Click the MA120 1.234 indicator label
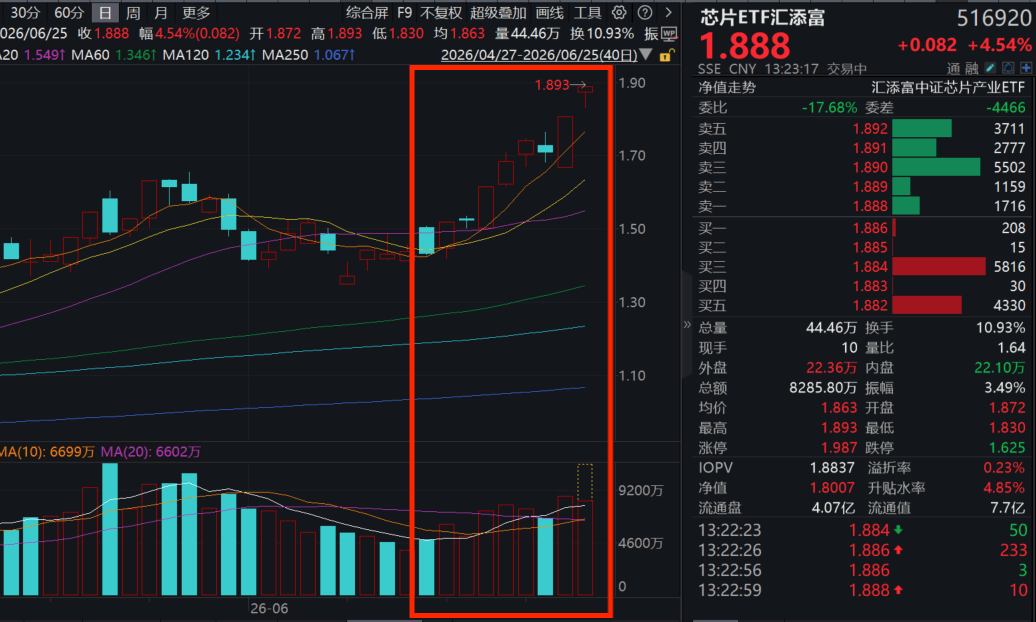 pos(209,55)
